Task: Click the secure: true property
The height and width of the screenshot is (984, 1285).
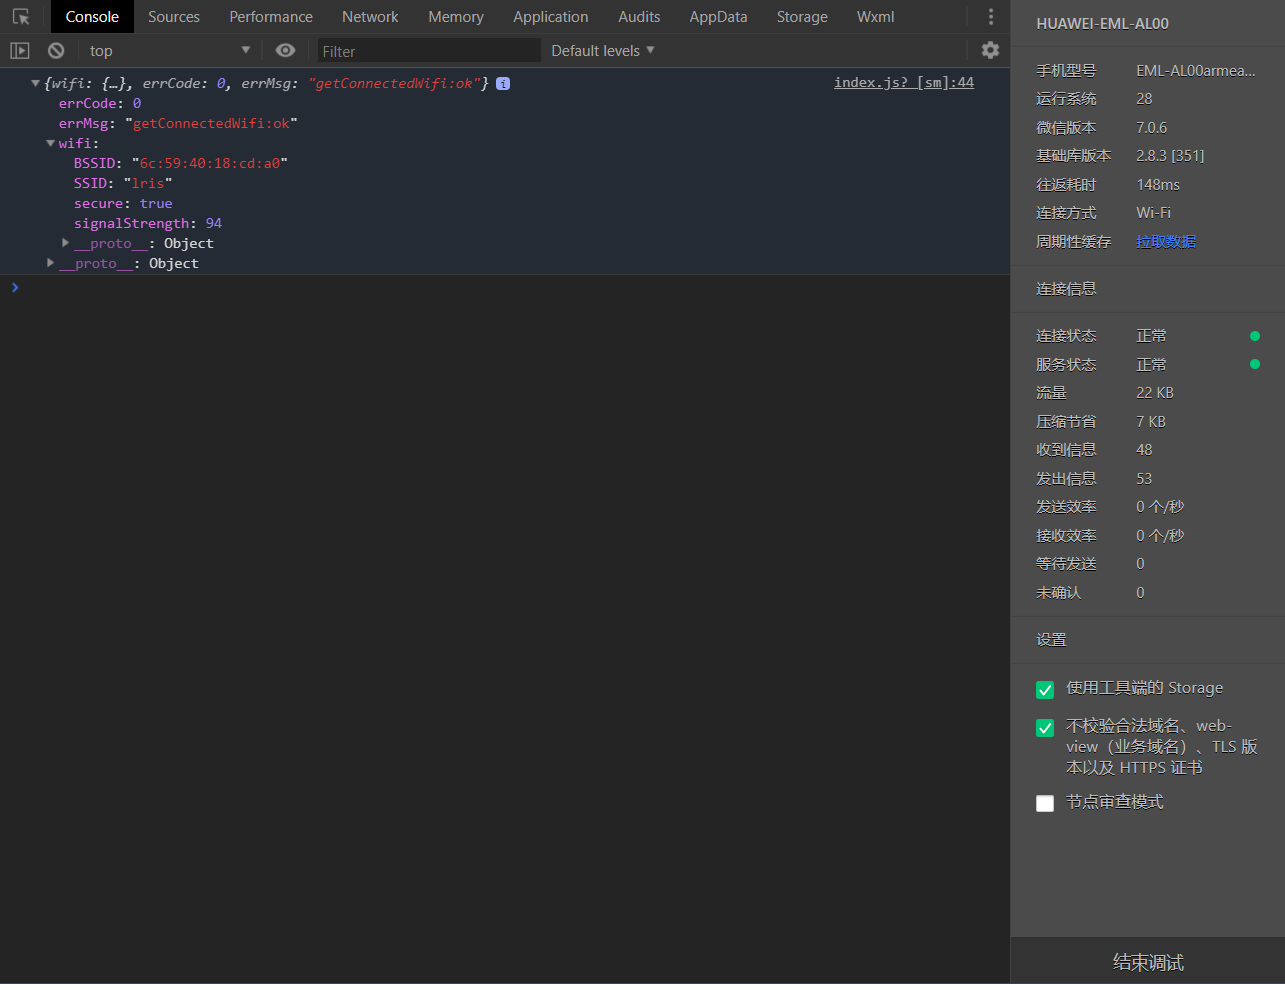Action: tap(123, 203)
